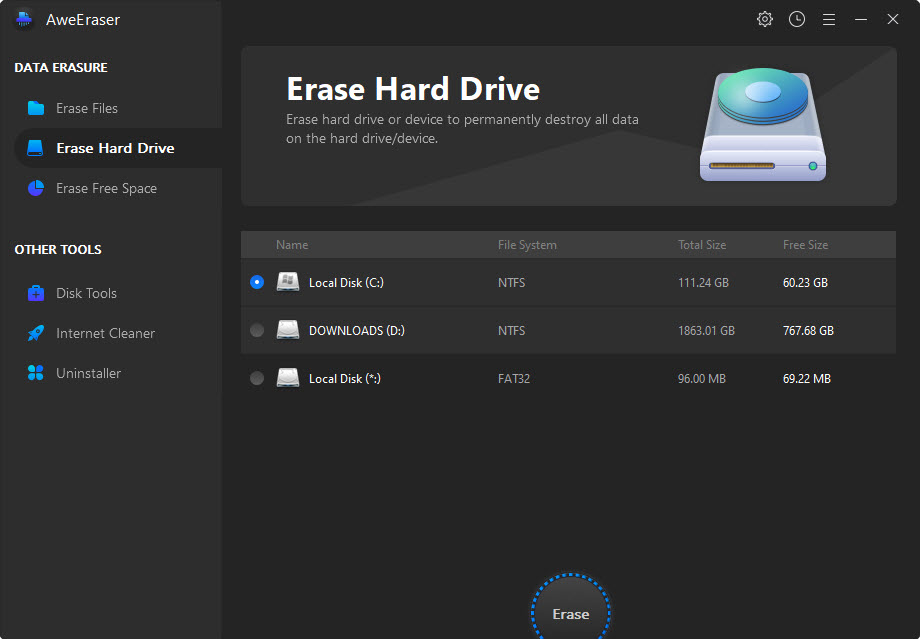Open the Erase Hard Drive section
This screenshot has height=639, width=920.
coord(117,148)
